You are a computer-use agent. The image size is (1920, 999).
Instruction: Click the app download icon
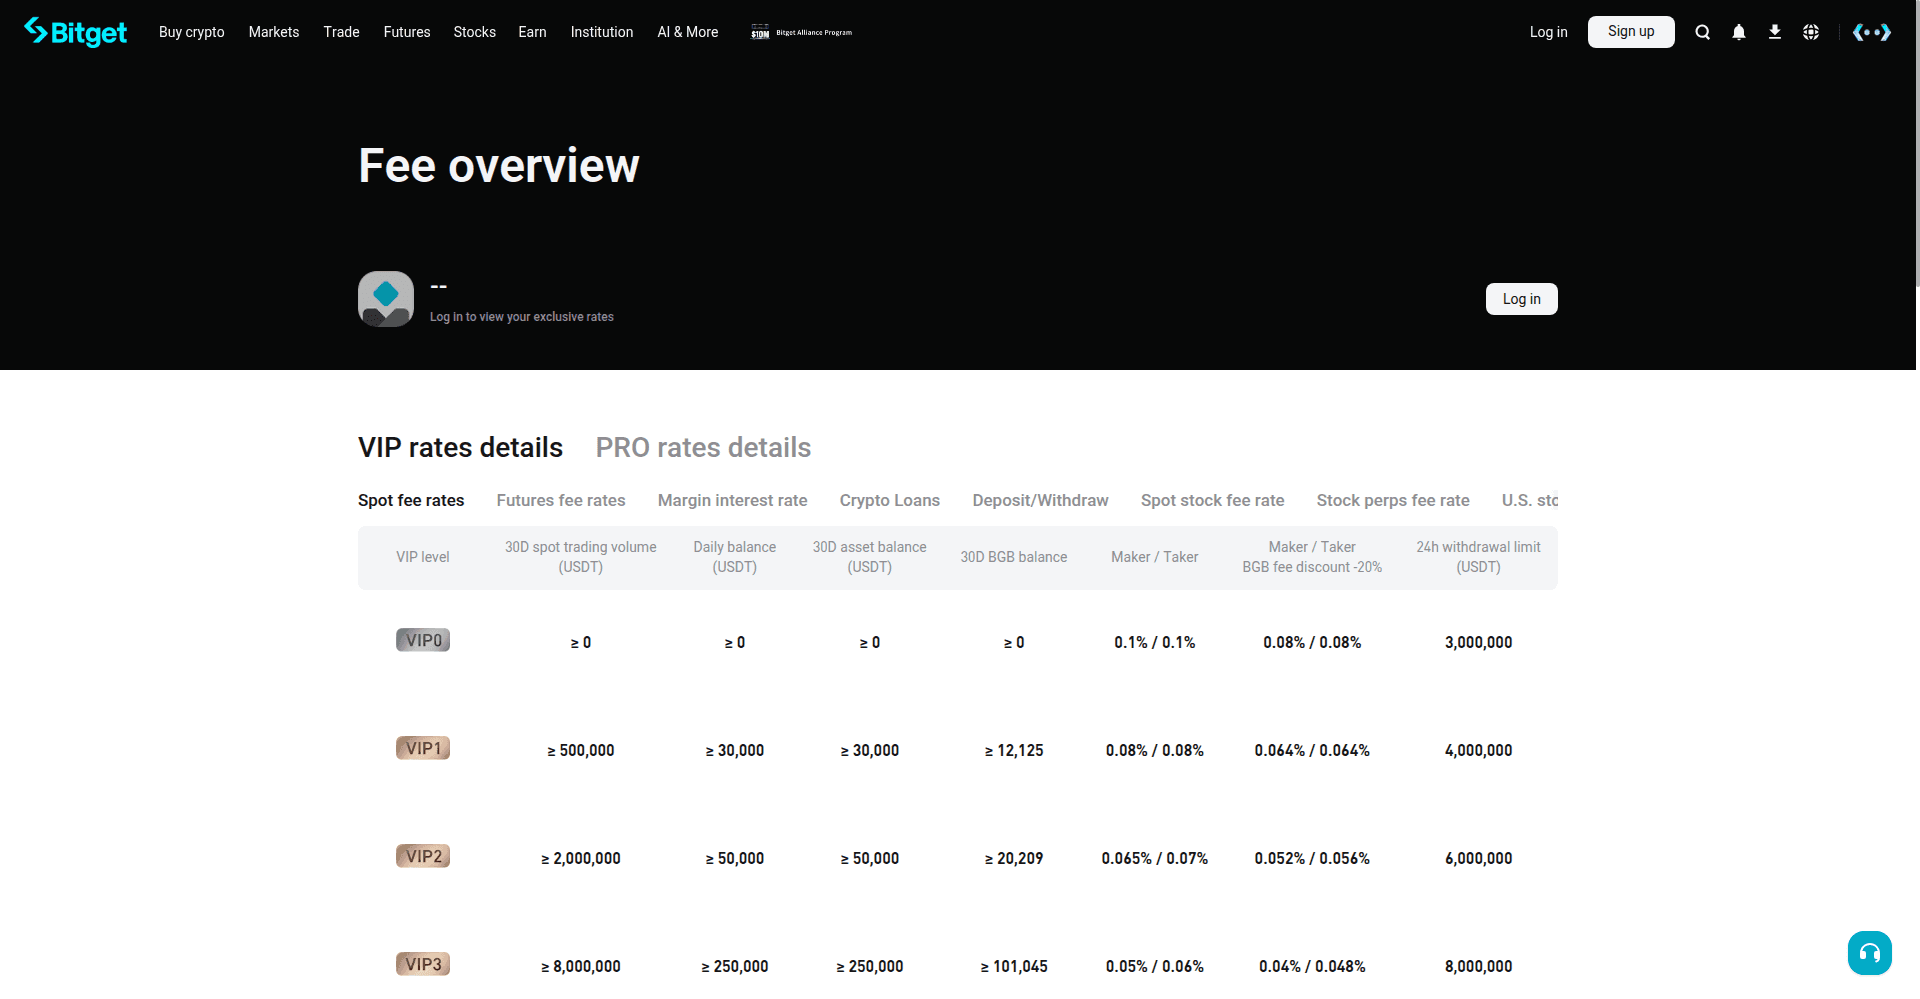[1775, 32]
